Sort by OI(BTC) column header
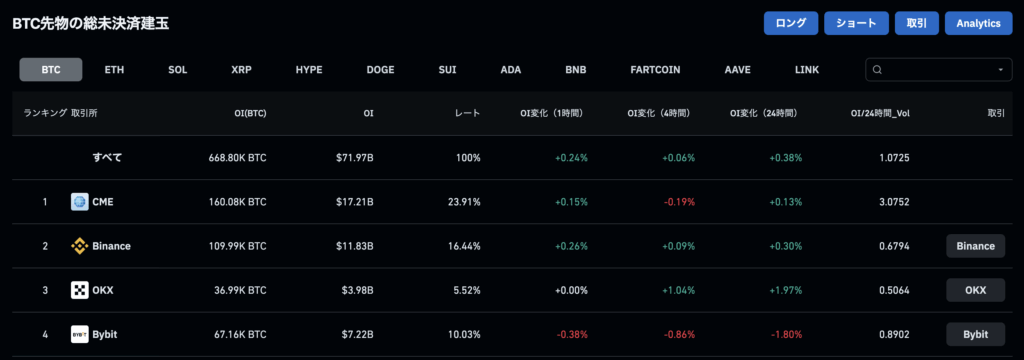This screenshot has width=1024, height=360. coord(250,113)
